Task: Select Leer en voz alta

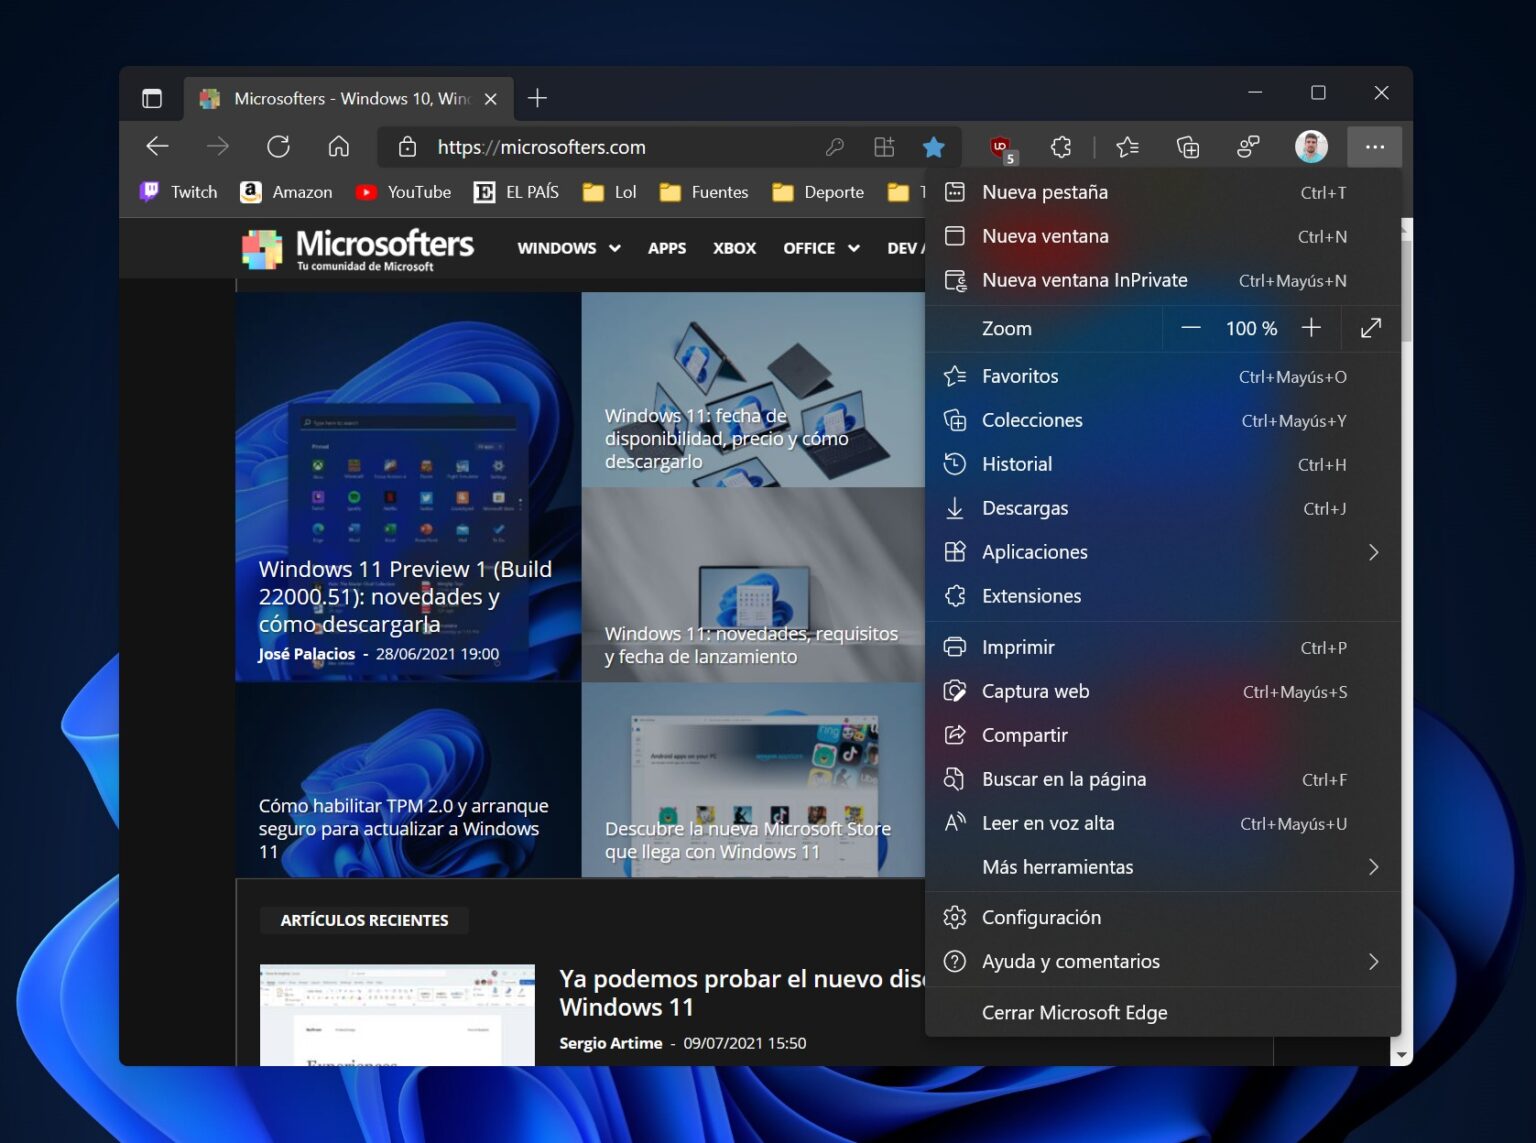Action: [x=1162, y=823]
